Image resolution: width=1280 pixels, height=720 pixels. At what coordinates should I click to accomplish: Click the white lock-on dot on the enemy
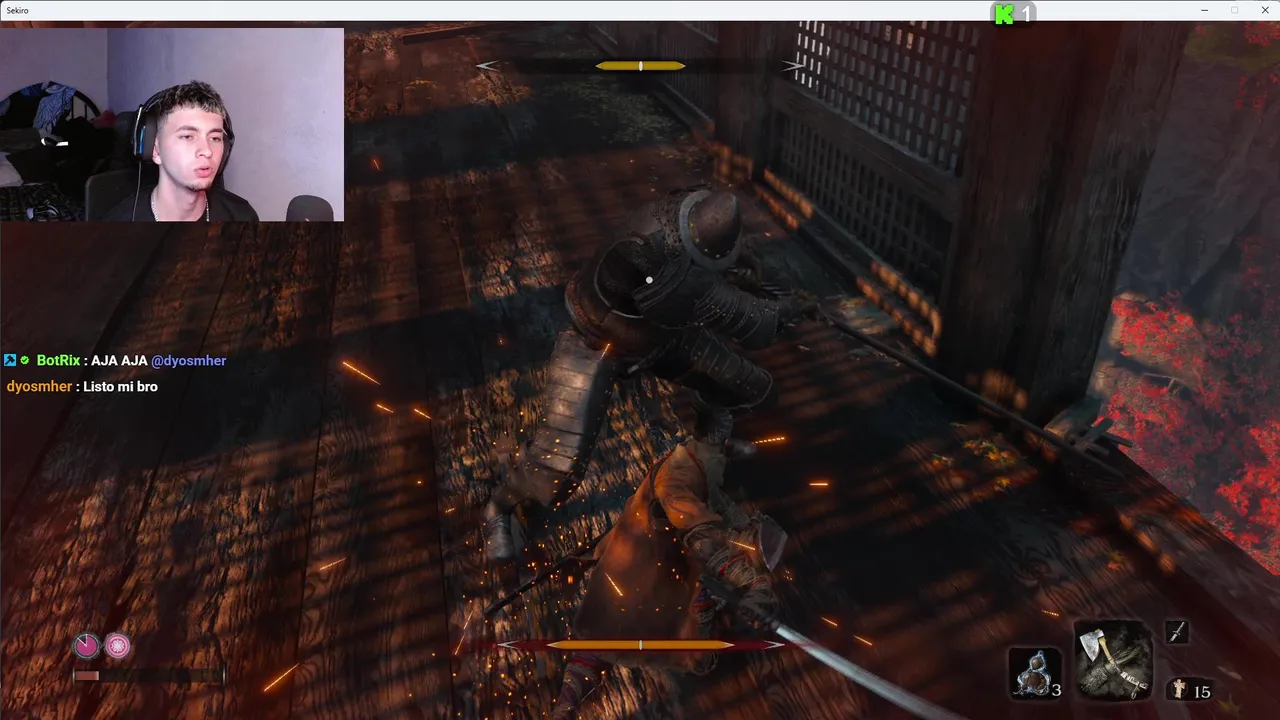649,280
